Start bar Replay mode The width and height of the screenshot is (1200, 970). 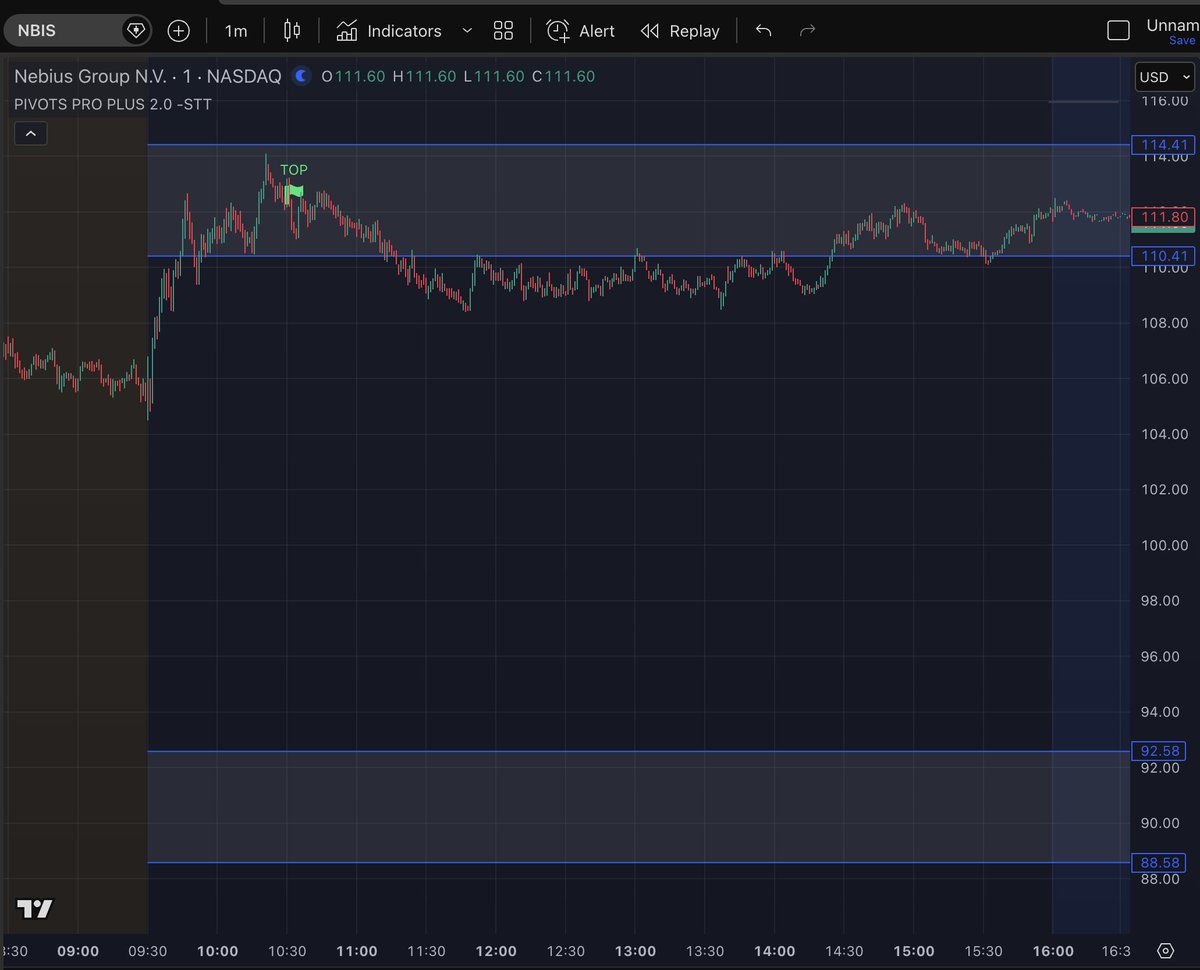[x=680, y=31]
